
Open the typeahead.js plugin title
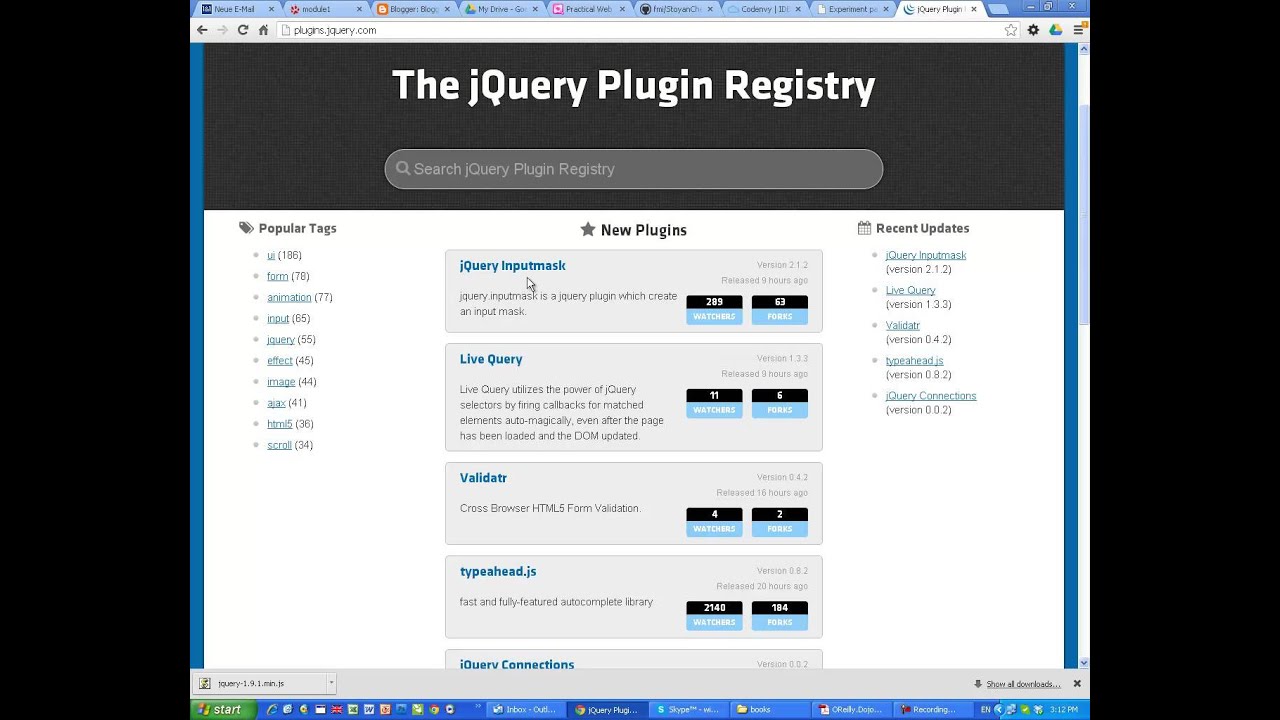(x=498, y=571)
